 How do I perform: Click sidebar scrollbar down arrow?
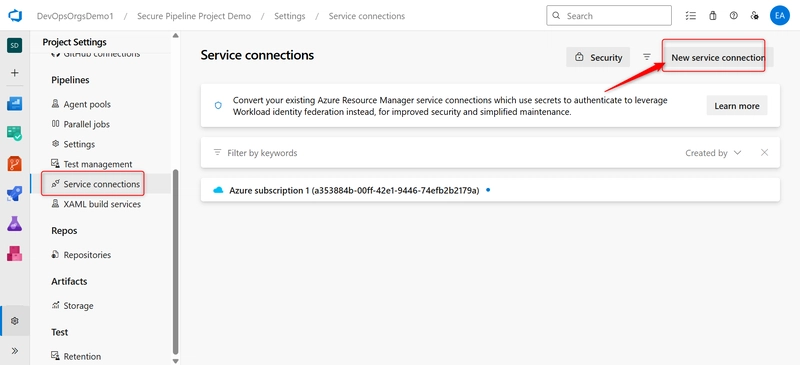[x=176, y=361]
